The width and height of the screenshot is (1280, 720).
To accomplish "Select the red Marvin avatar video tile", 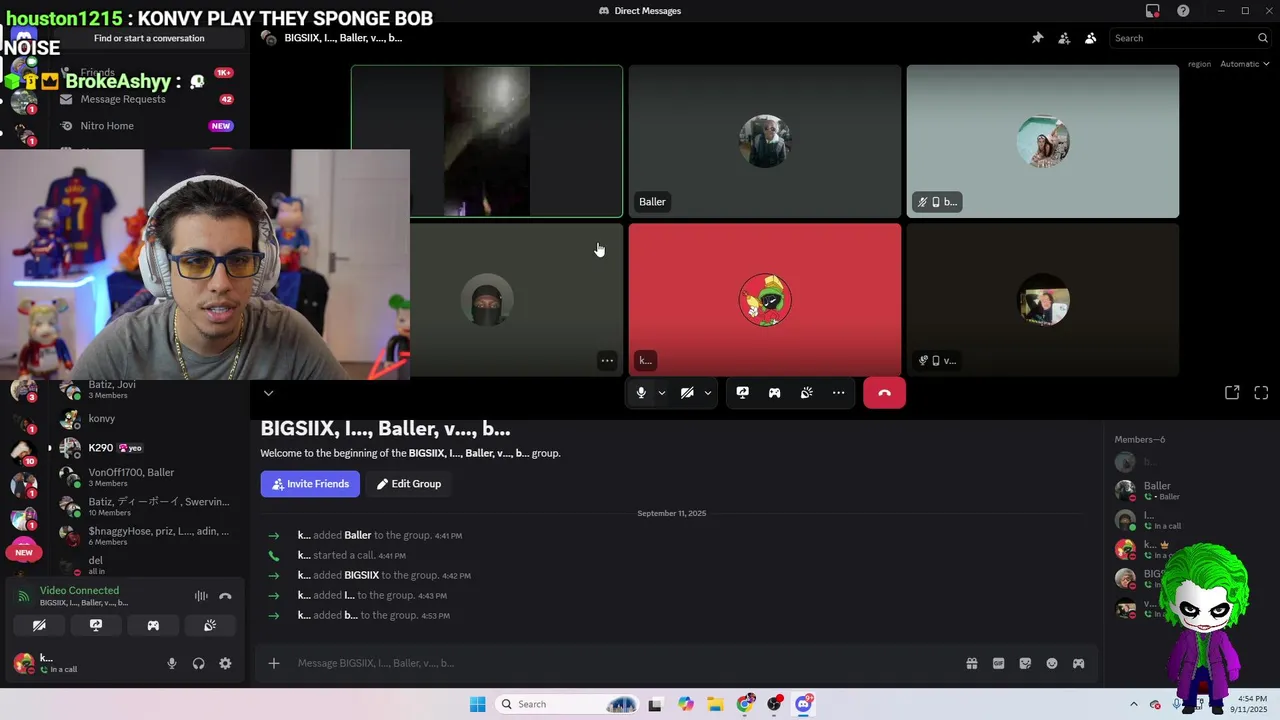I will [765, 300].
